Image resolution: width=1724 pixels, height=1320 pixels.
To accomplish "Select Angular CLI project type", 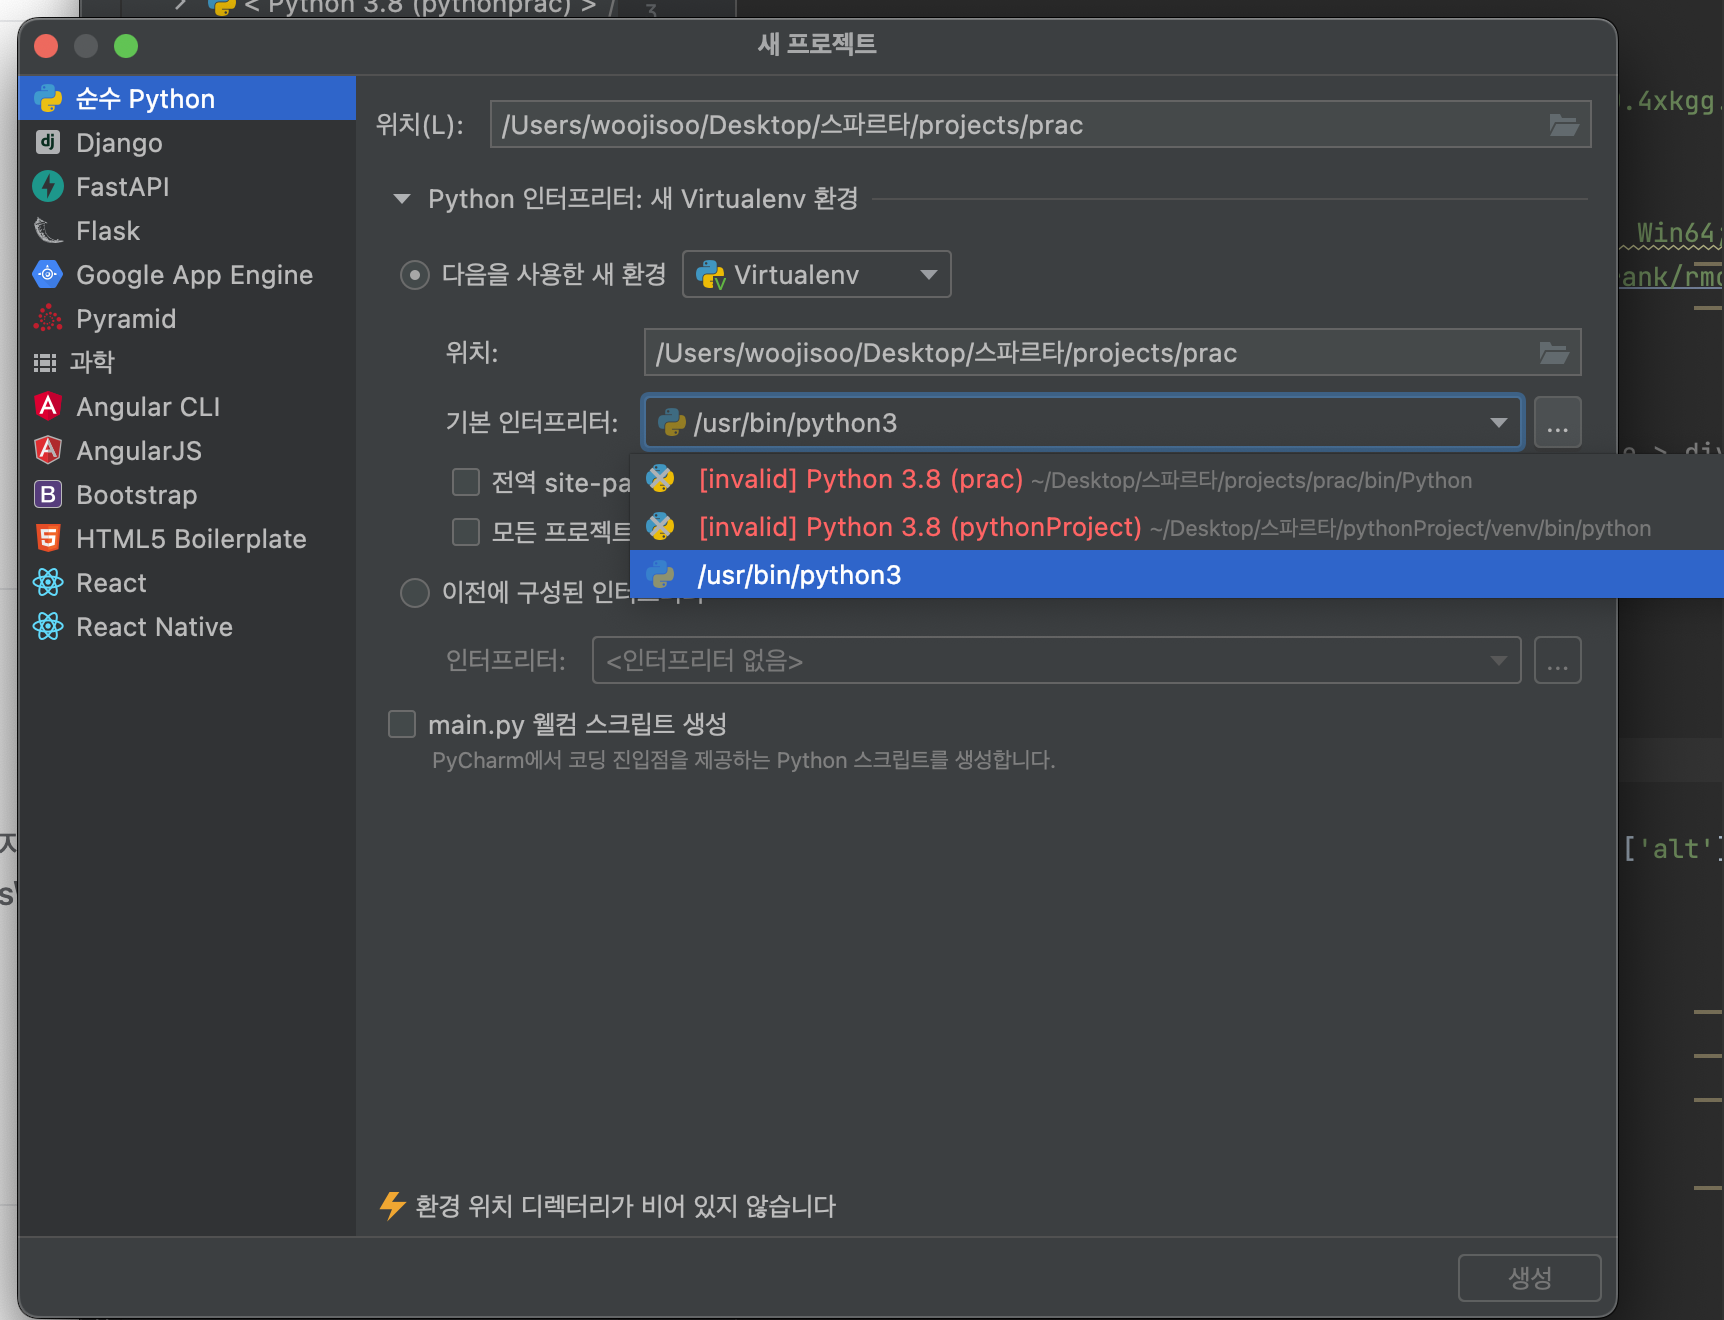I will click(187, 406).
